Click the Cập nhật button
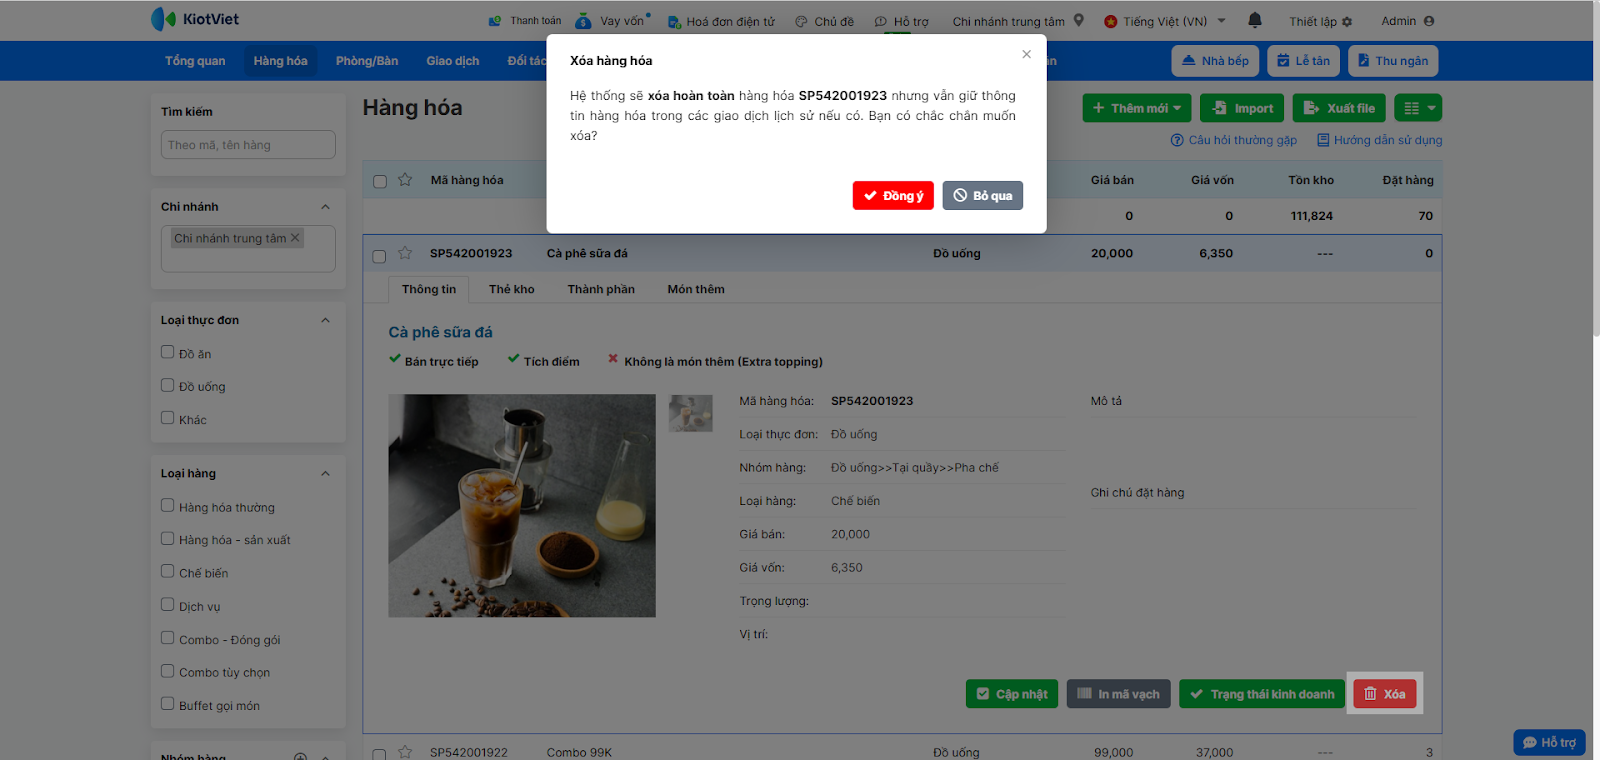1600x760 pixels. pyautogui.click(x=1012, y=694)
